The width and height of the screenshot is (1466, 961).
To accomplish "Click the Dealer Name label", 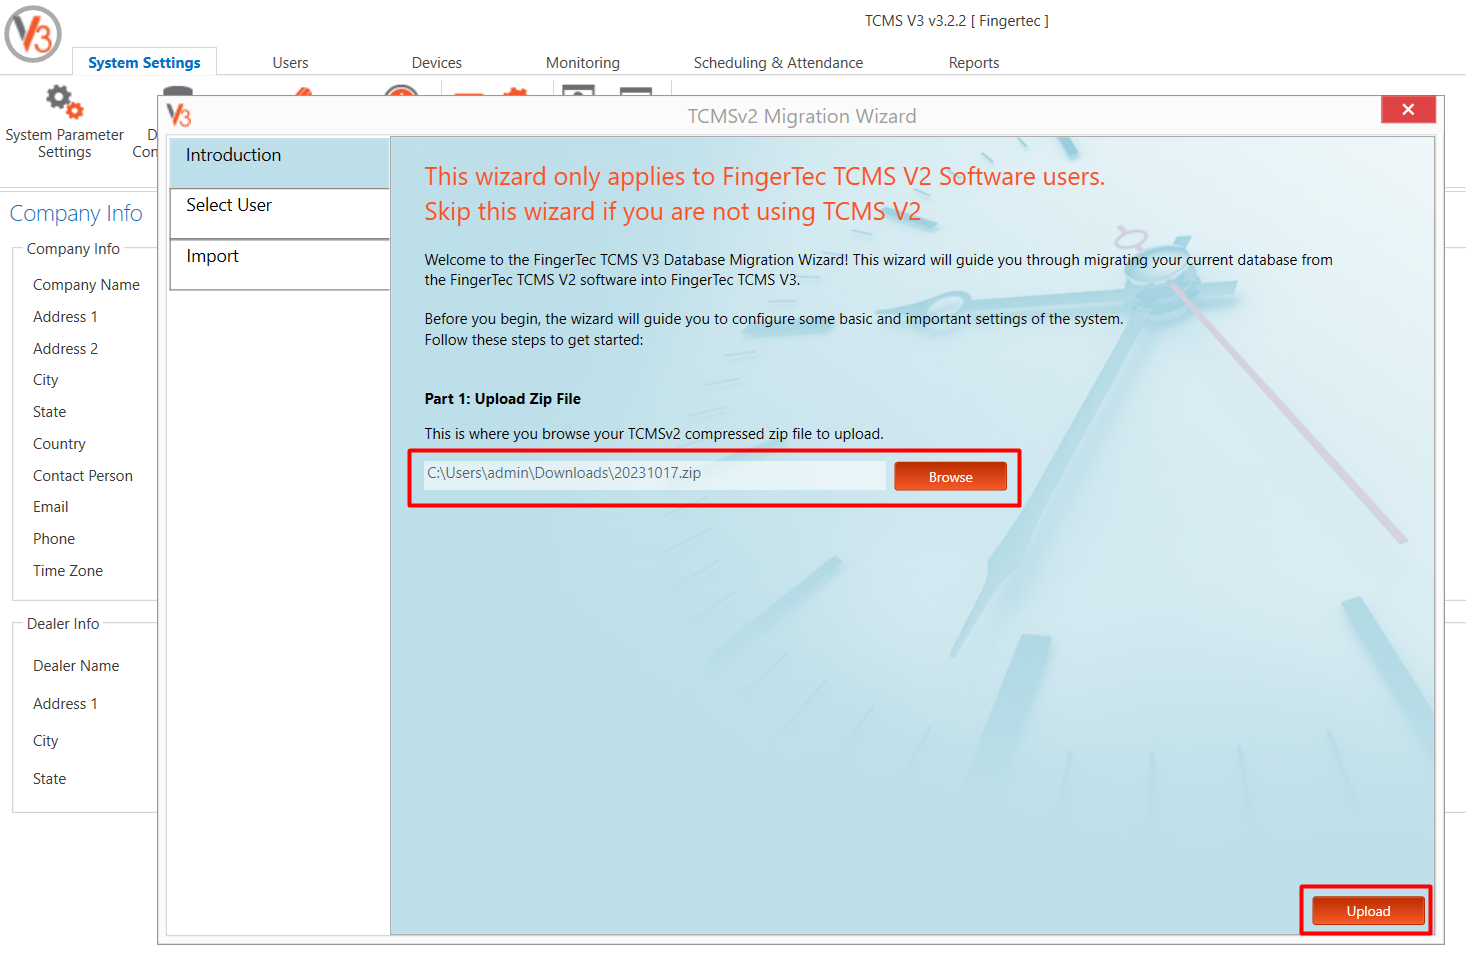I will pos(76,666).
